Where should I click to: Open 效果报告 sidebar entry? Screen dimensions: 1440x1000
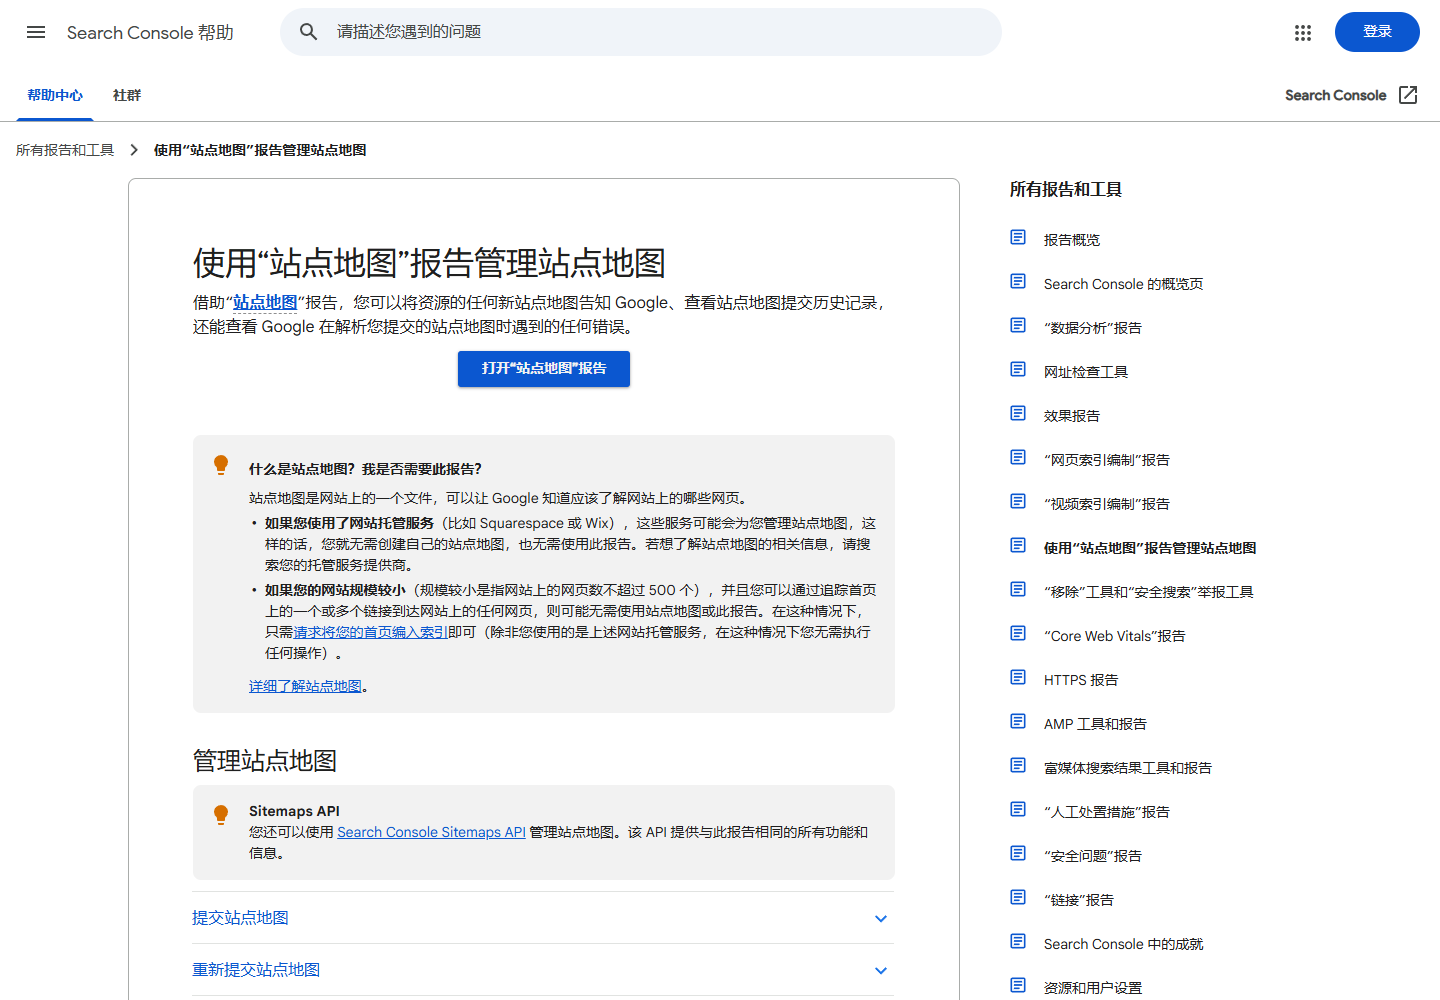tap(1071, 416)
